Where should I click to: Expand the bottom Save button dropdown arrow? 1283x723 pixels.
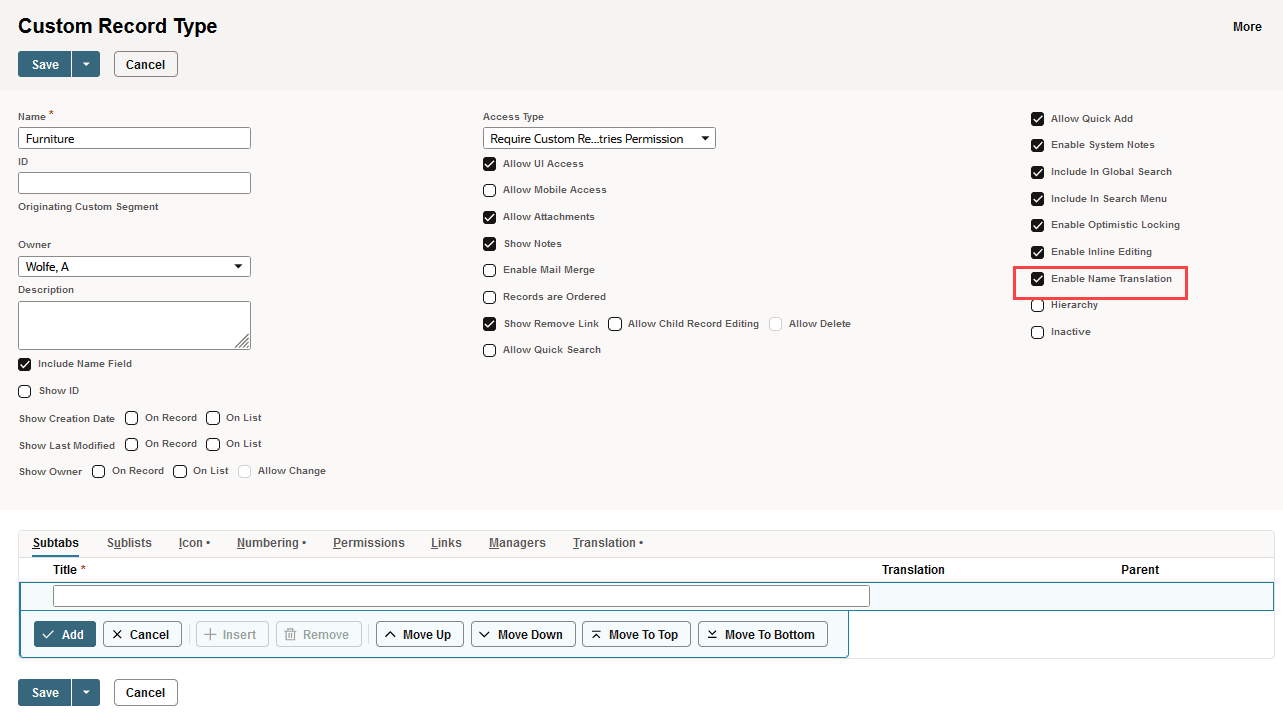(x=86, y=692)
